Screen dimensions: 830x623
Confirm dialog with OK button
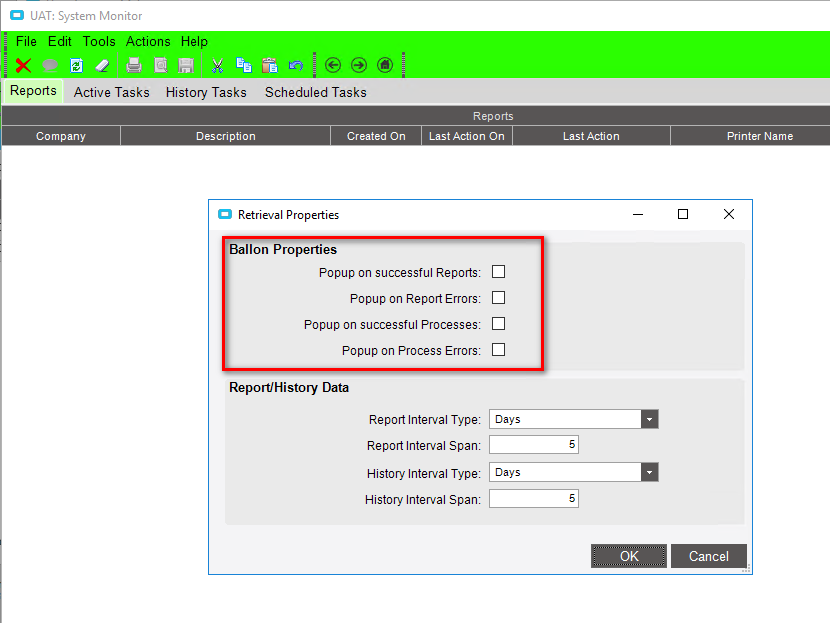629,556
